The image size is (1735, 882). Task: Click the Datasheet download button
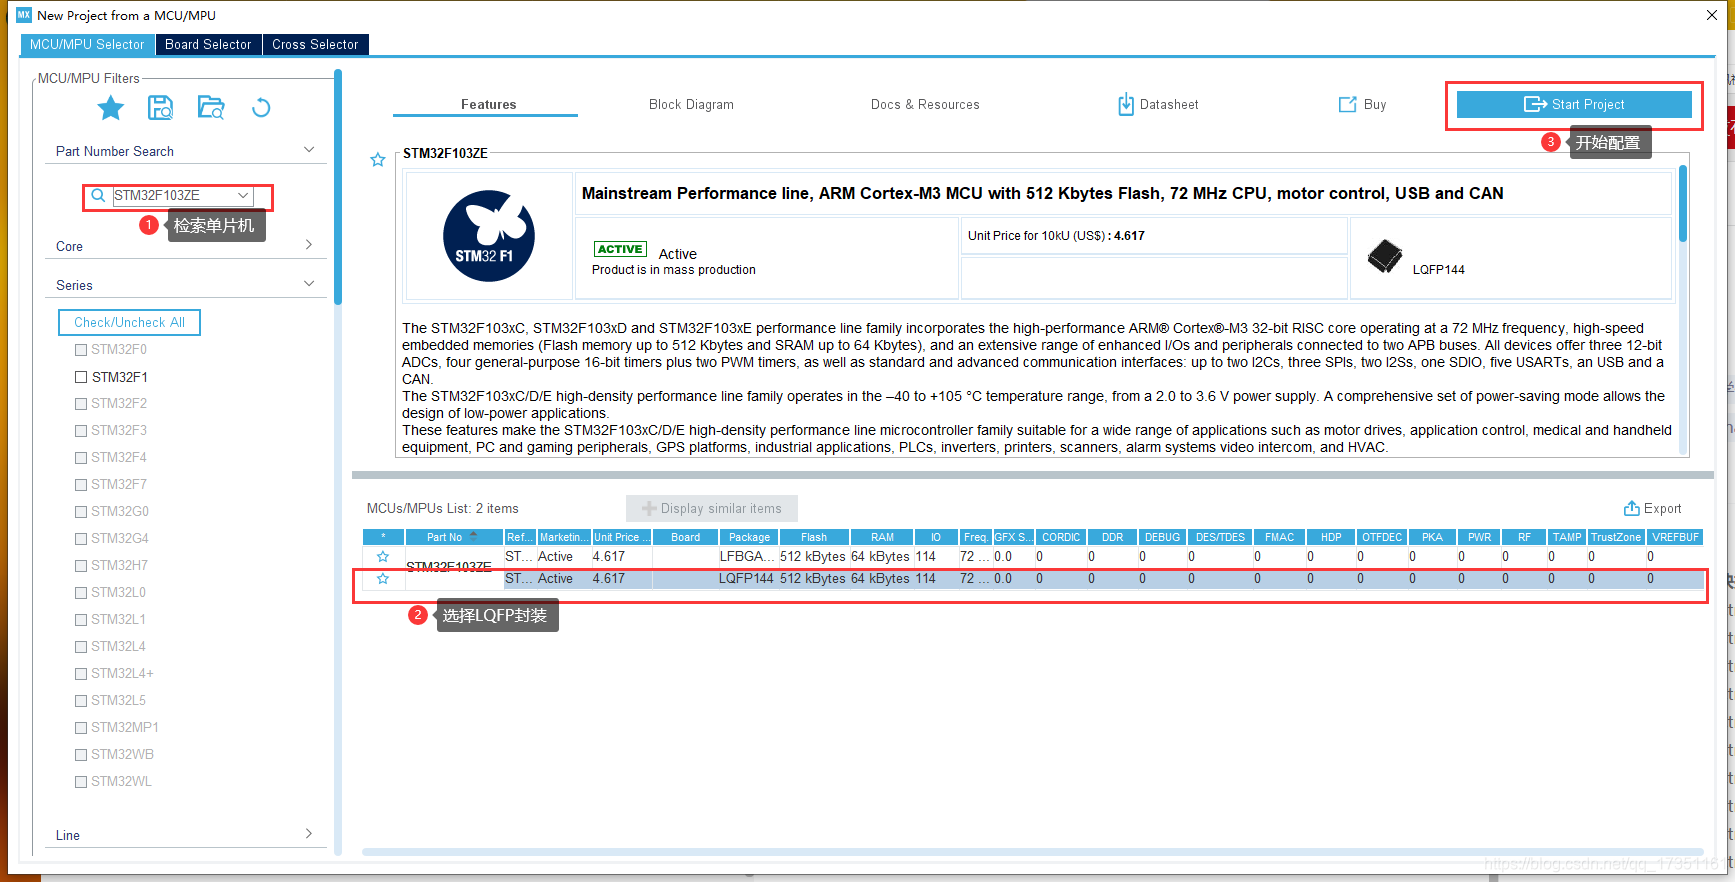point(1158,105)
